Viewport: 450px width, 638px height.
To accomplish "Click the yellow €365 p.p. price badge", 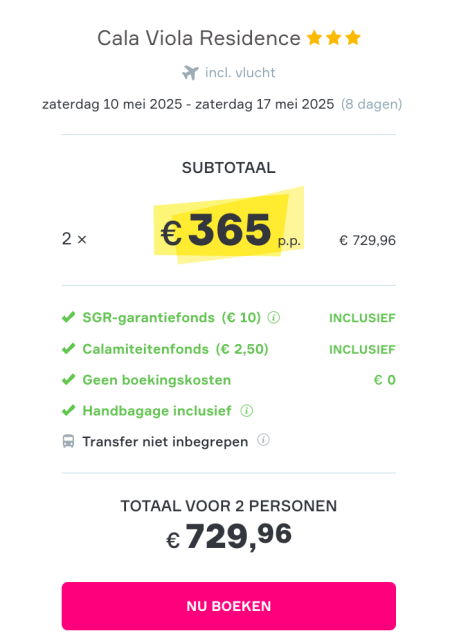I will coord(229,225).
